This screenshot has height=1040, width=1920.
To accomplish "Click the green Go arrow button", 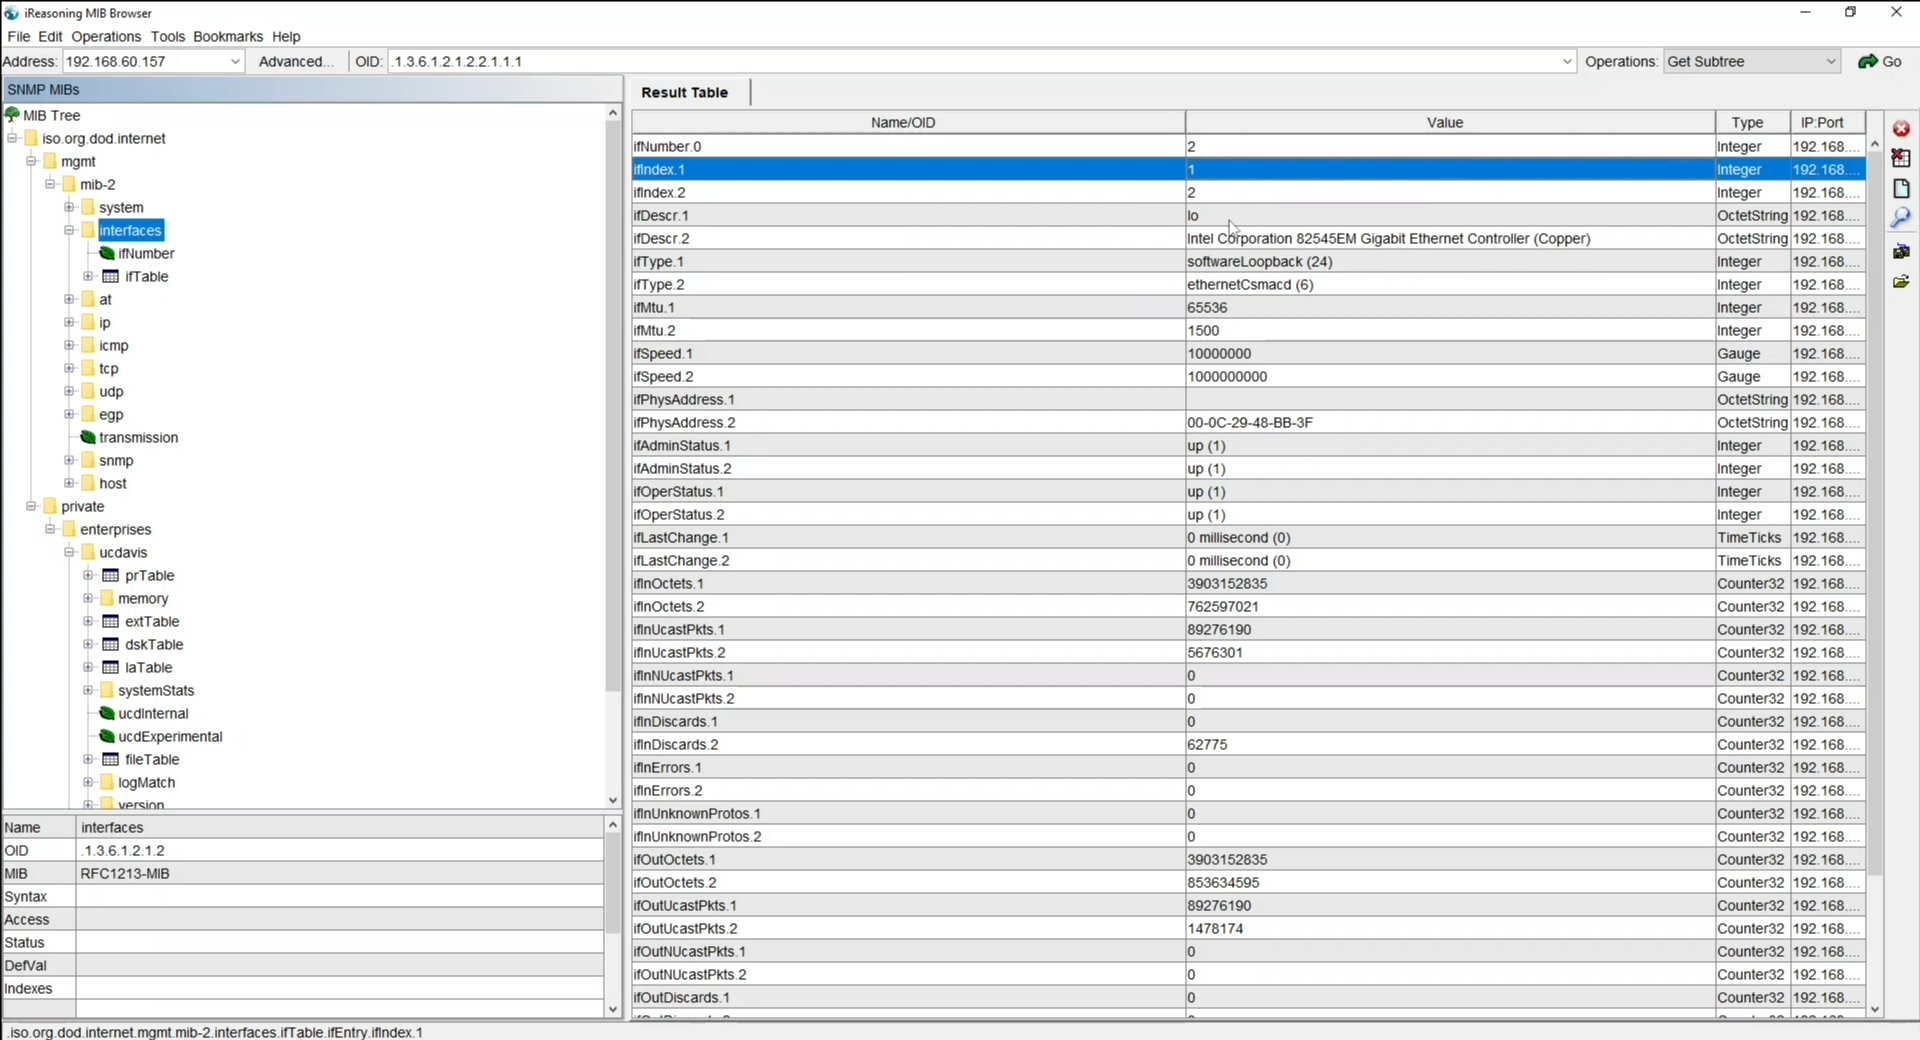I will coord(1879,62).
